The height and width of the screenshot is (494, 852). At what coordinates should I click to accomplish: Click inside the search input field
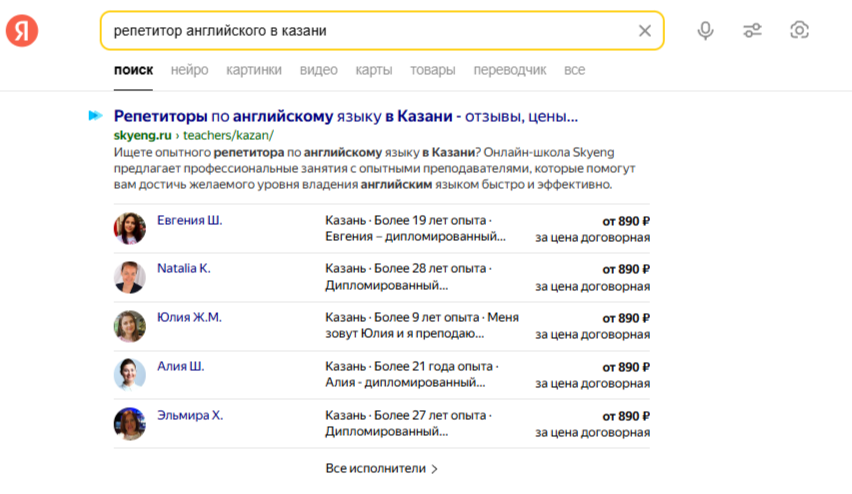(x=370, y=31)
